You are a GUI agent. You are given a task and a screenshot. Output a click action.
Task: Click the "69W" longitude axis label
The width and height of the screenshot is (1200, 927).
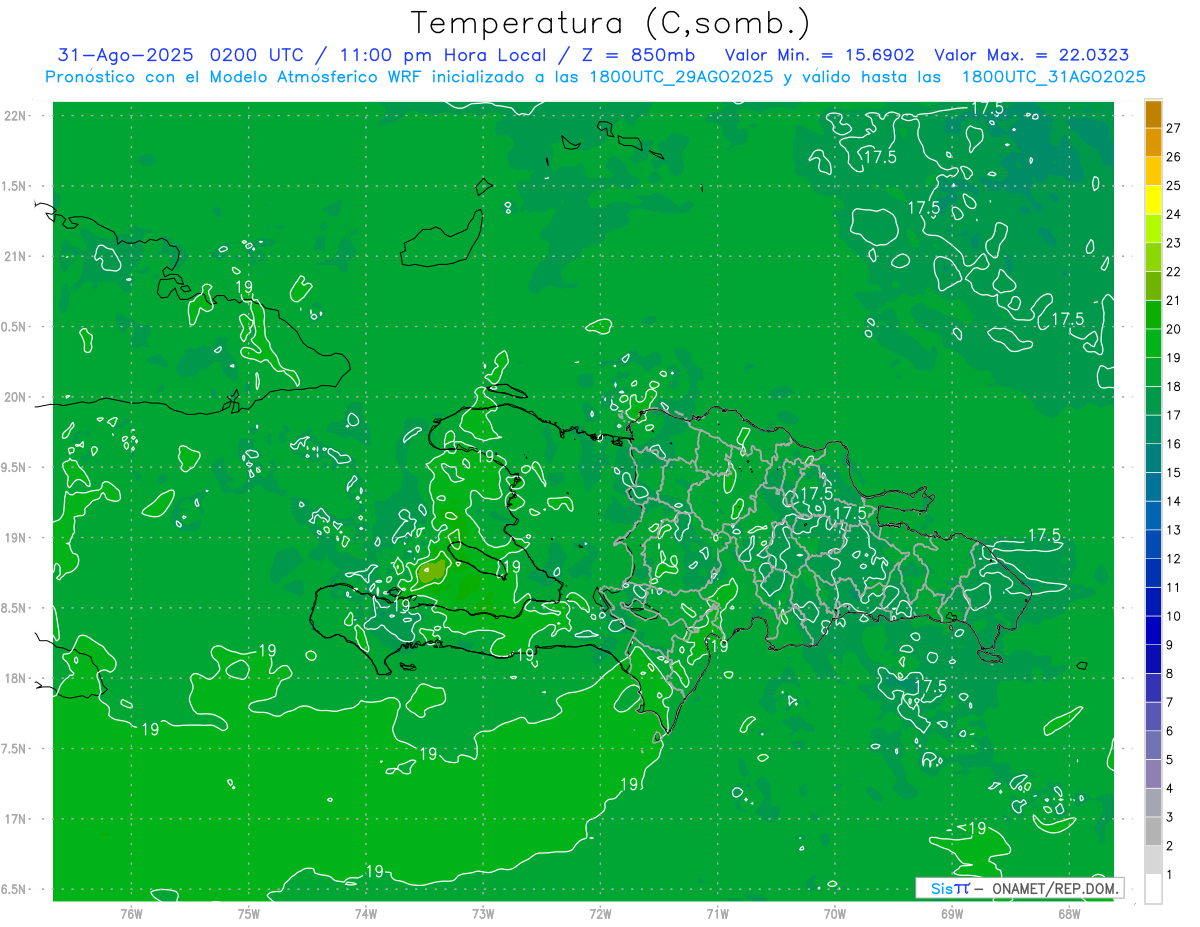point(951,914)
